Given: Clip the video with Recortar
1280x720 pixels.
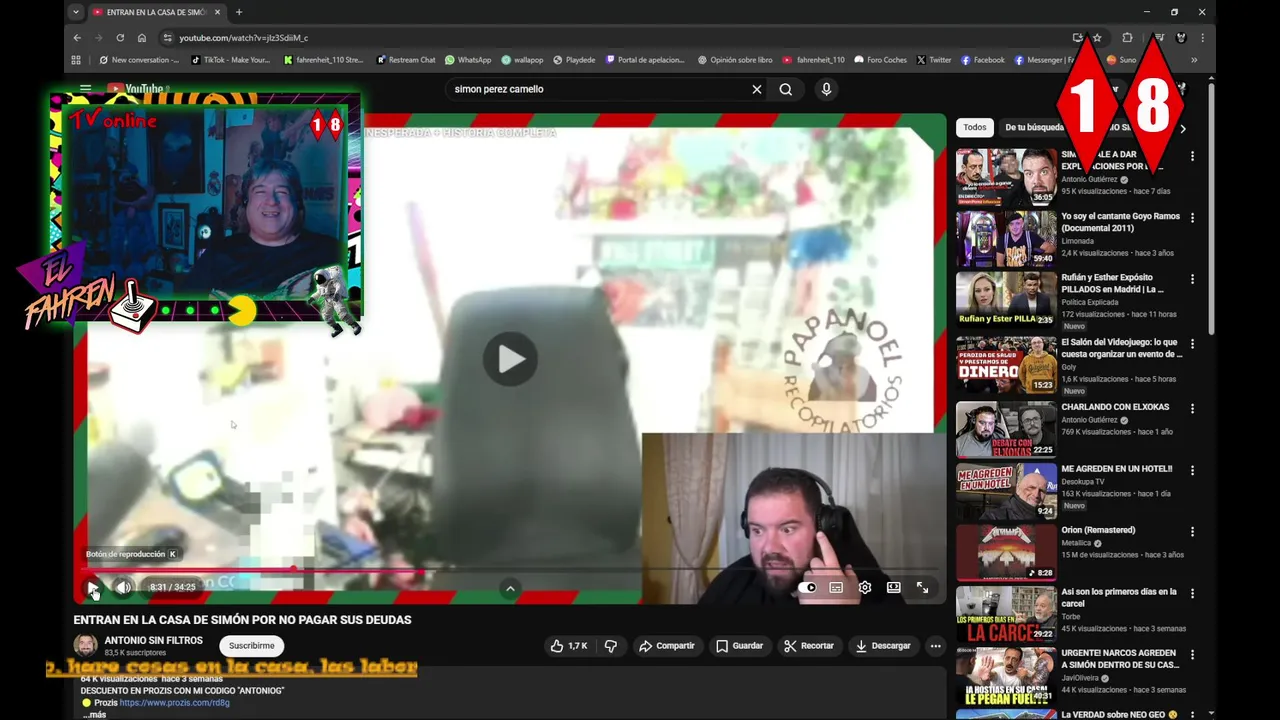Looking at the screenshot, I should [x=809, y=646].
